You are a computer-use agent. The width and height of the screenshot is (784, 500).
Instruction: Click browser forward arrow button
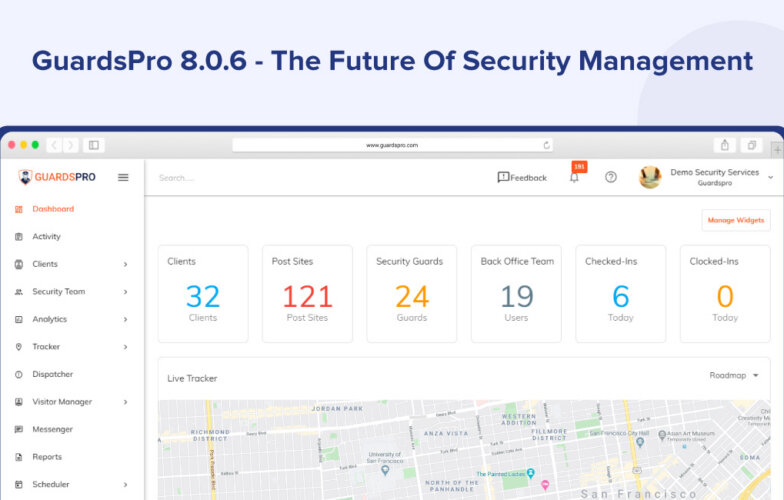coord(70,145)
